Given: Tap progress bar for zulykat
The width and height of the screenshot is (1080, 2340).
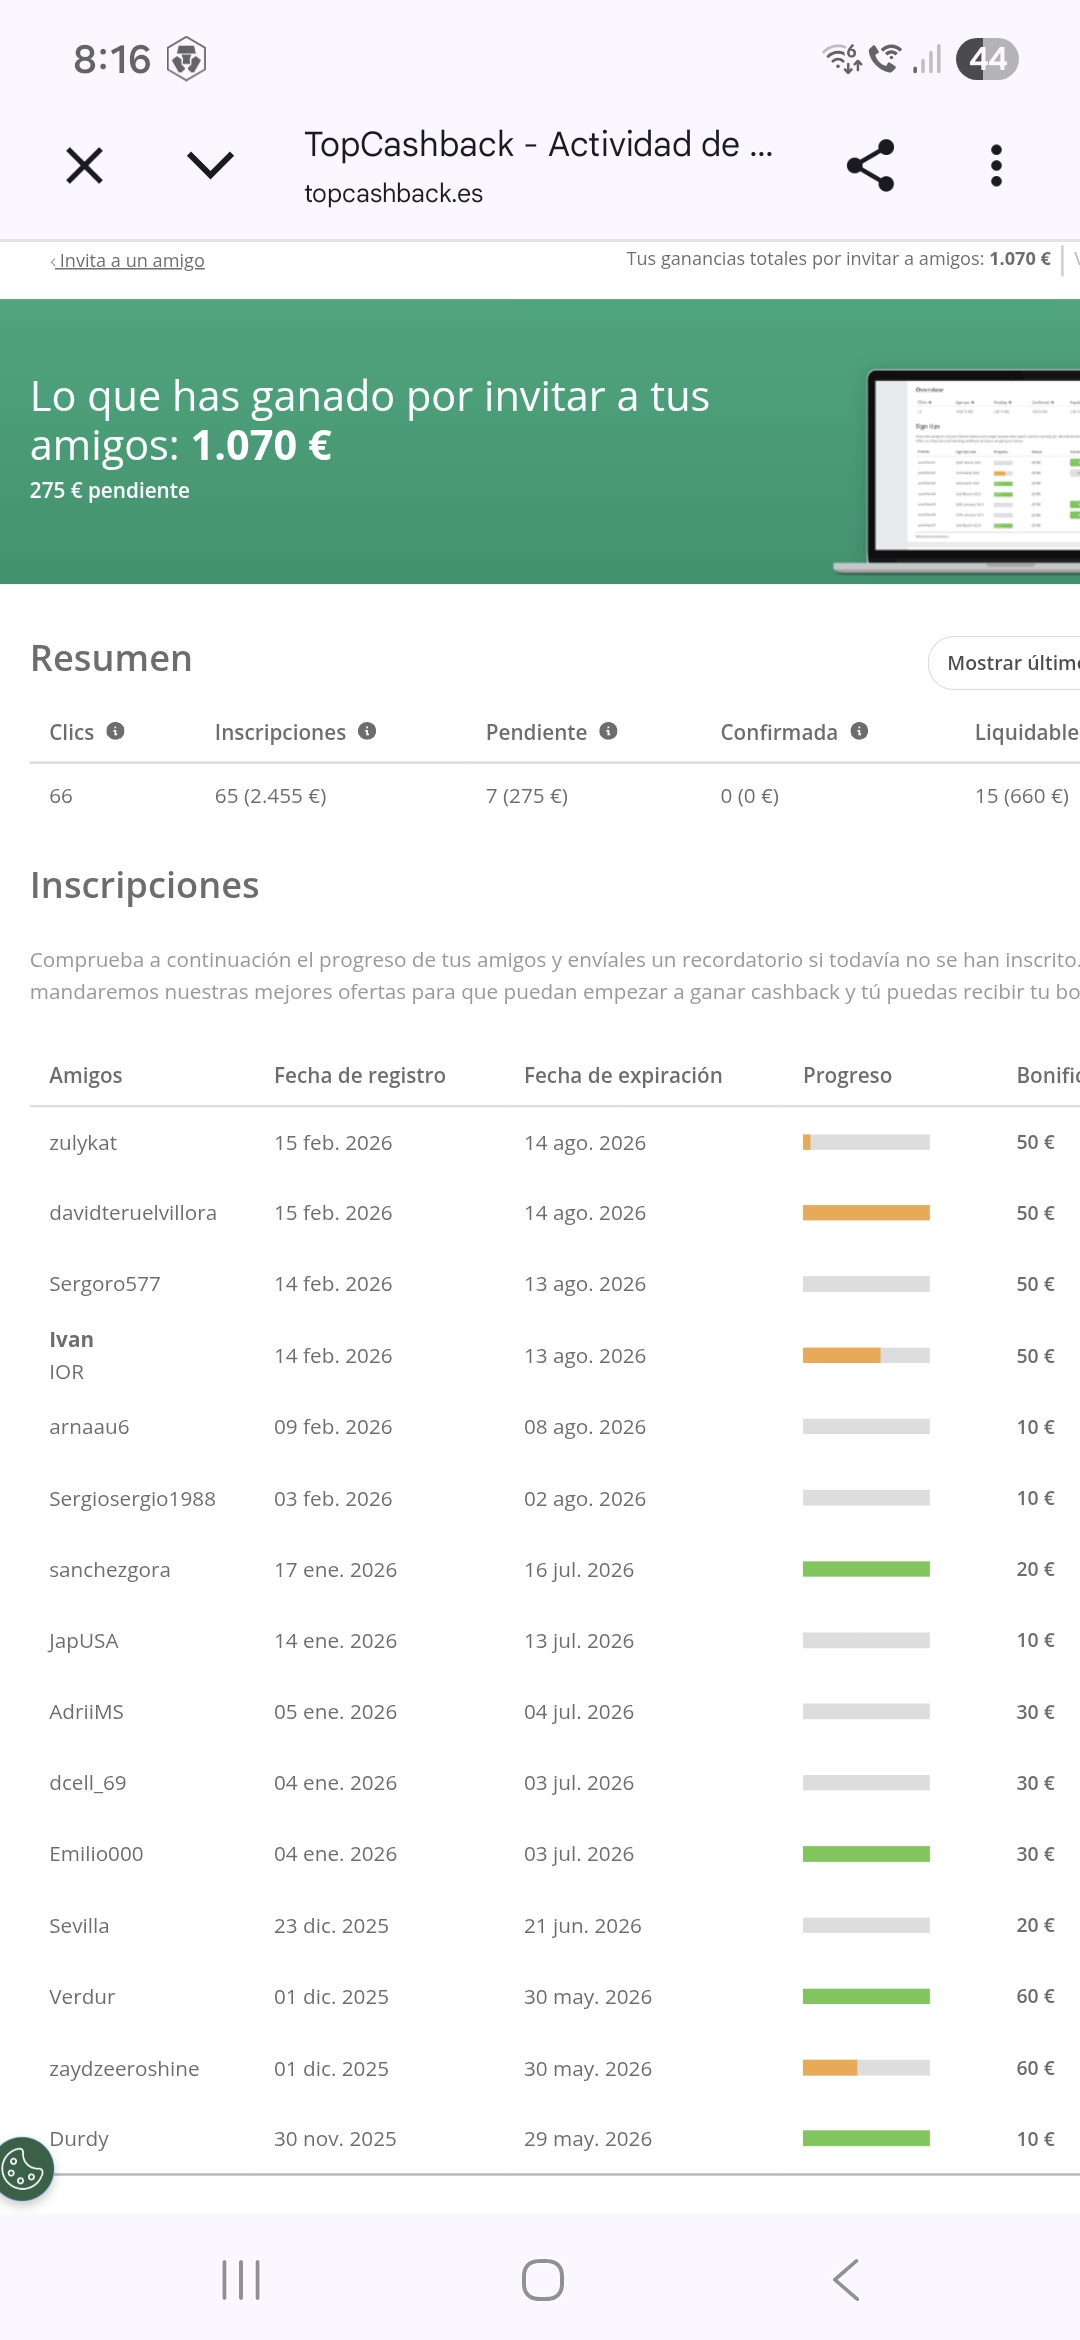Looking at the screenshot, I should [x=866, y=1142].
